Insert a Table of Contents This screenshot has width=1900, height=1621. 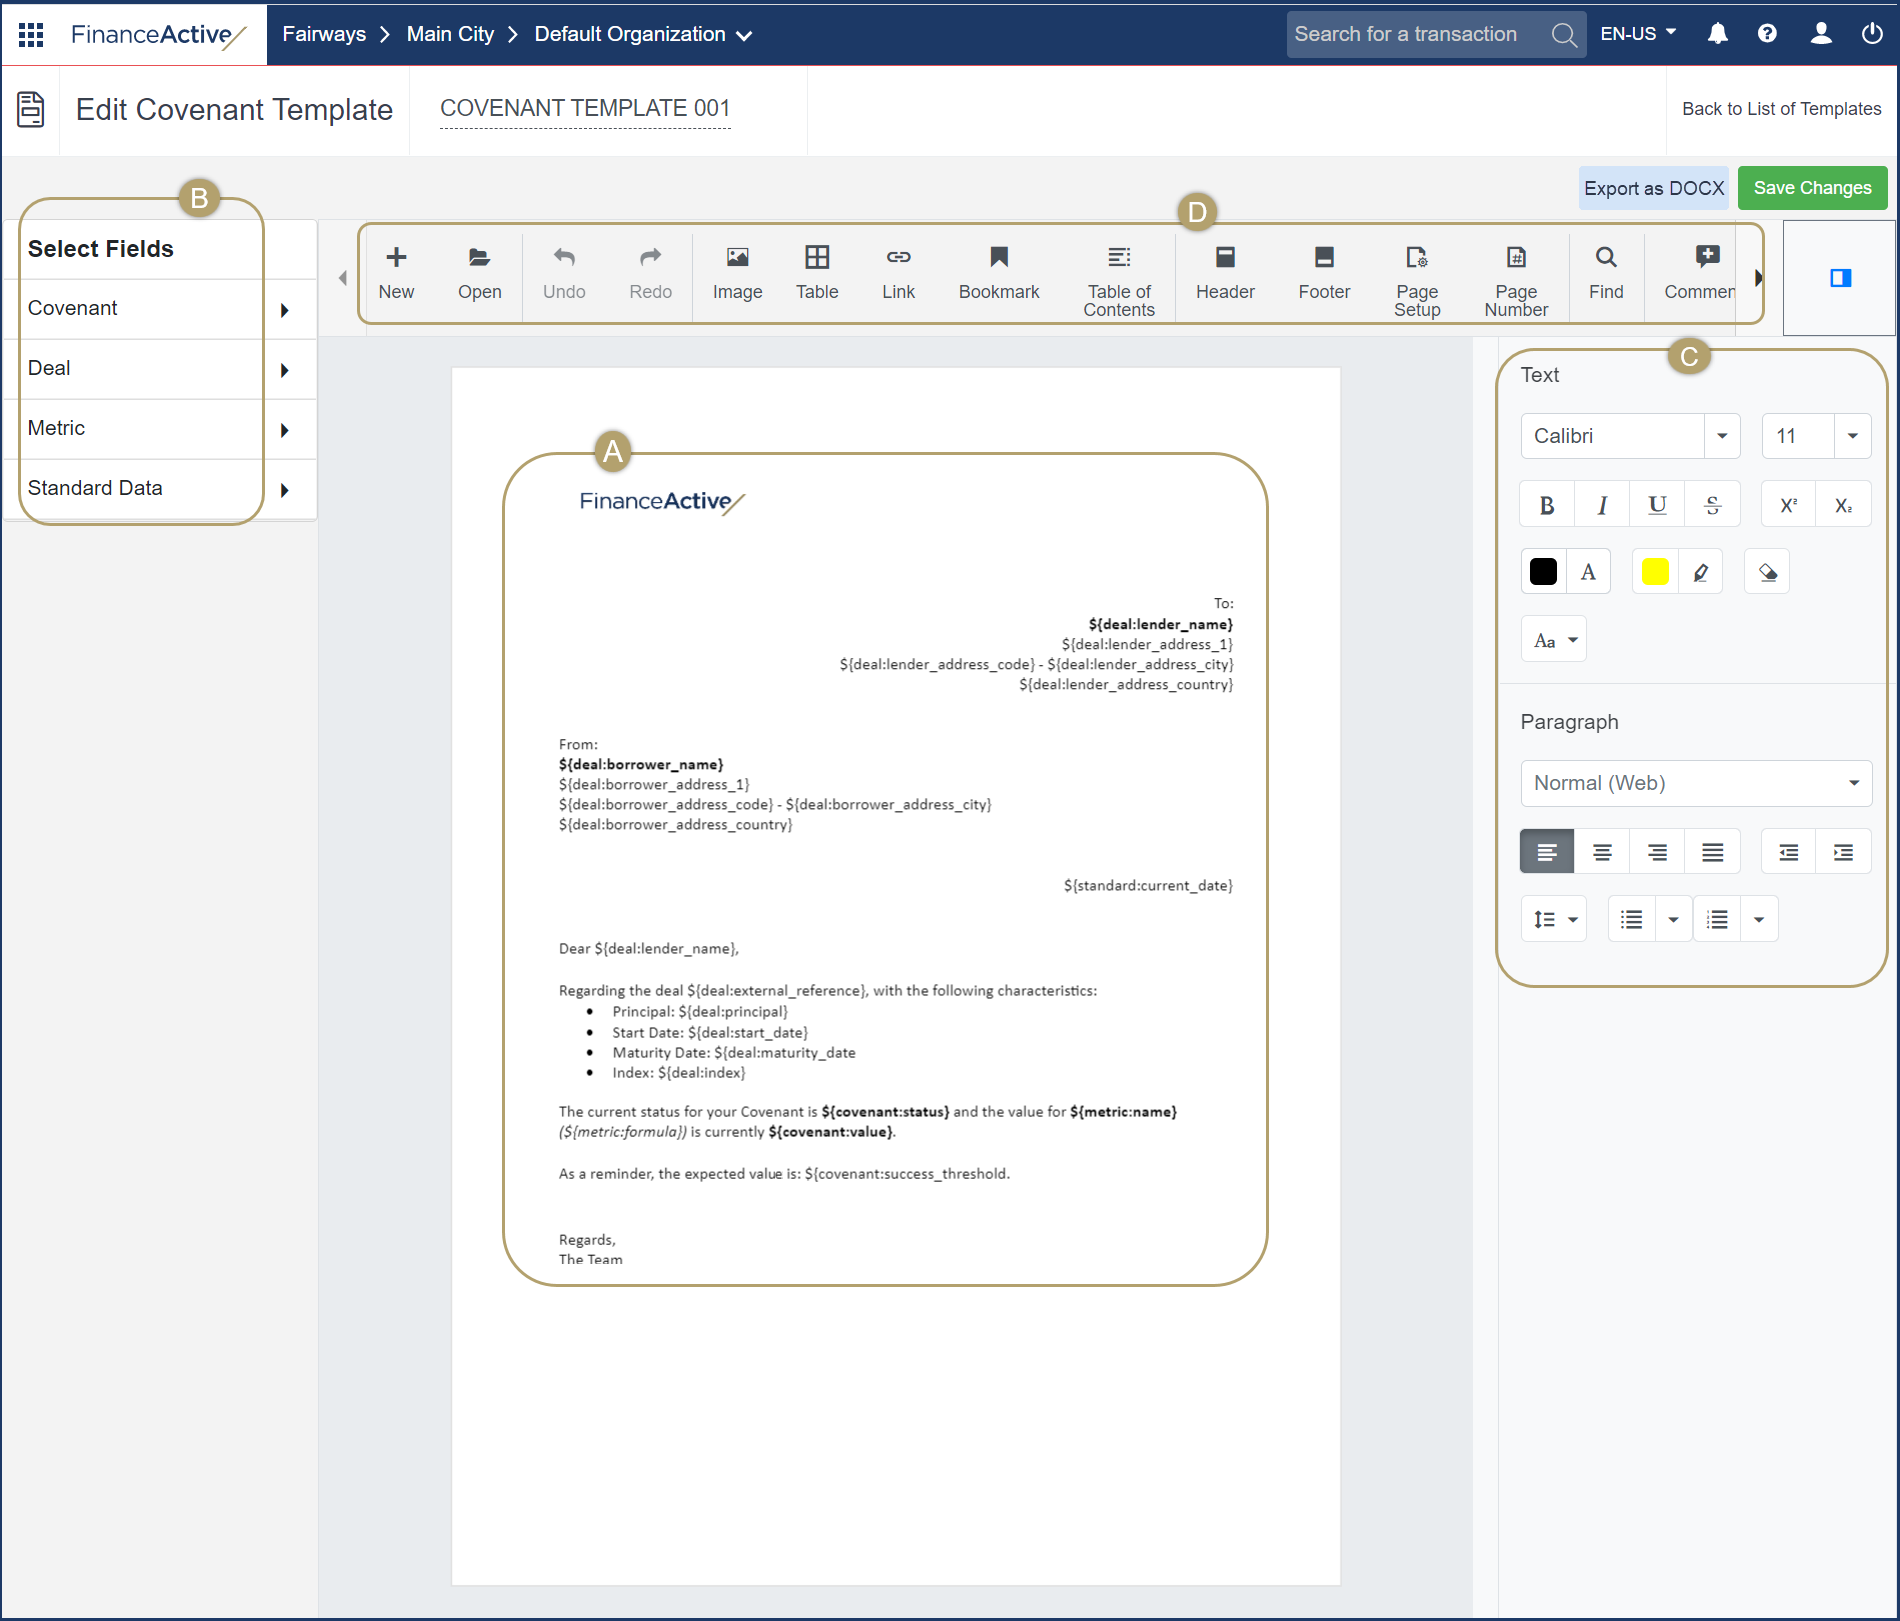1119,278
